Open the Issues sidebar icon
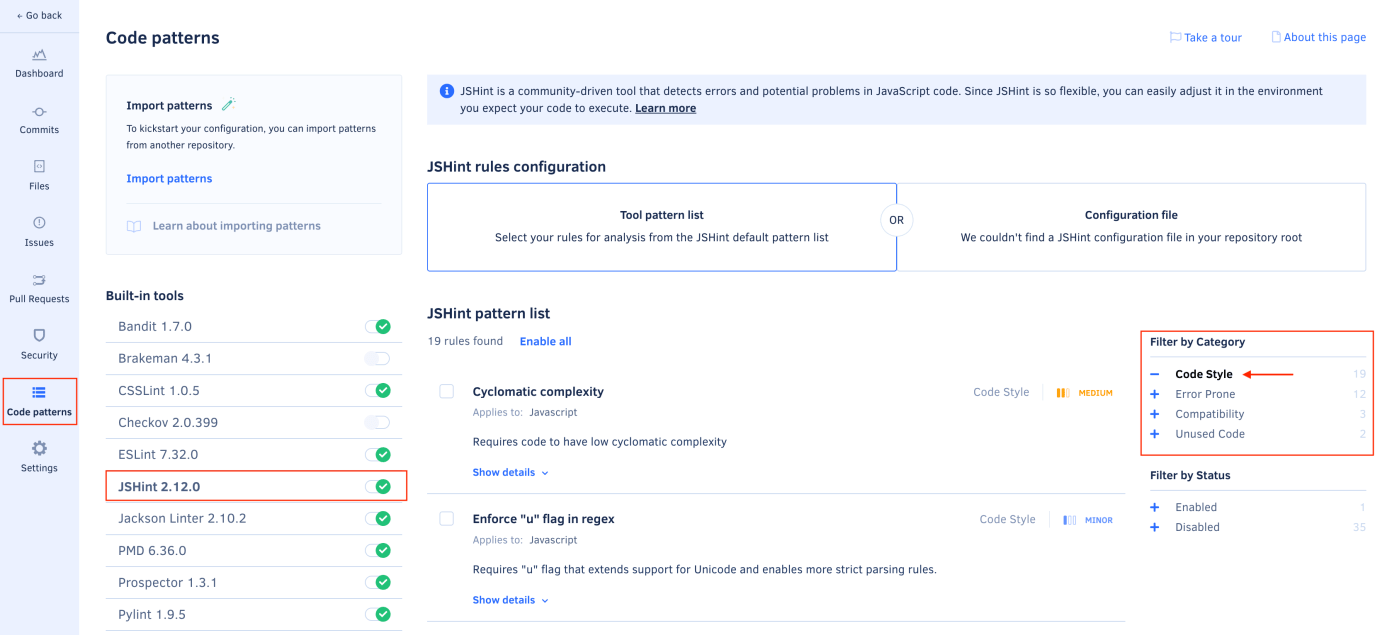The width and height of the screenshot is (1392, 635). coord(39,223)
